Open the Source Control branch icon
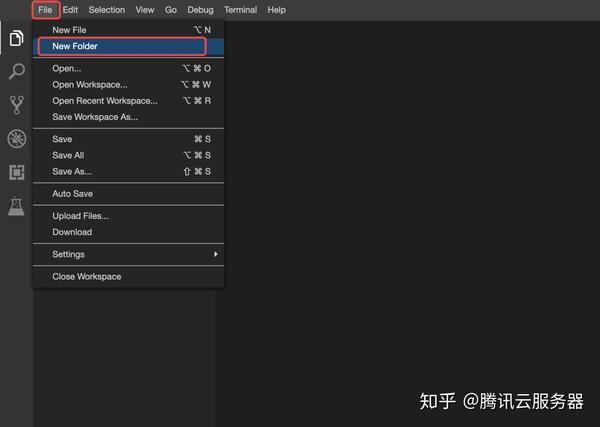Viewport: 600px width, 427px height. coord(16,105)
